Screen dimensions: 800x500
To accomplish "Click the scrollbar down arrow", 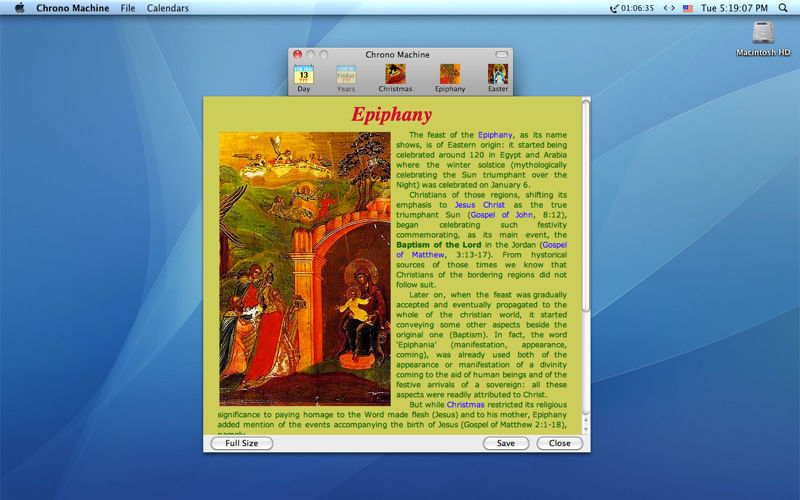I will [586, 430].
